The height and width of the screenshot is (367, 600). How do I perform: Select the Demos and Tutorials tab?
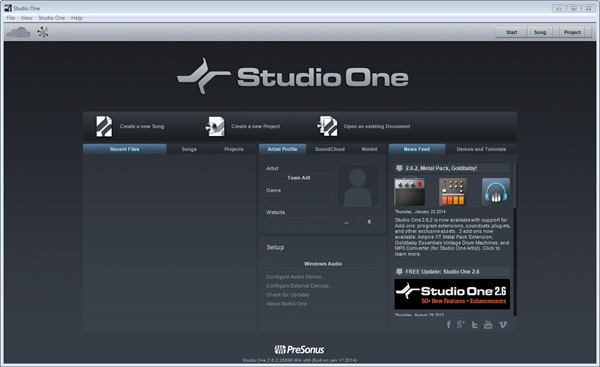481,149
